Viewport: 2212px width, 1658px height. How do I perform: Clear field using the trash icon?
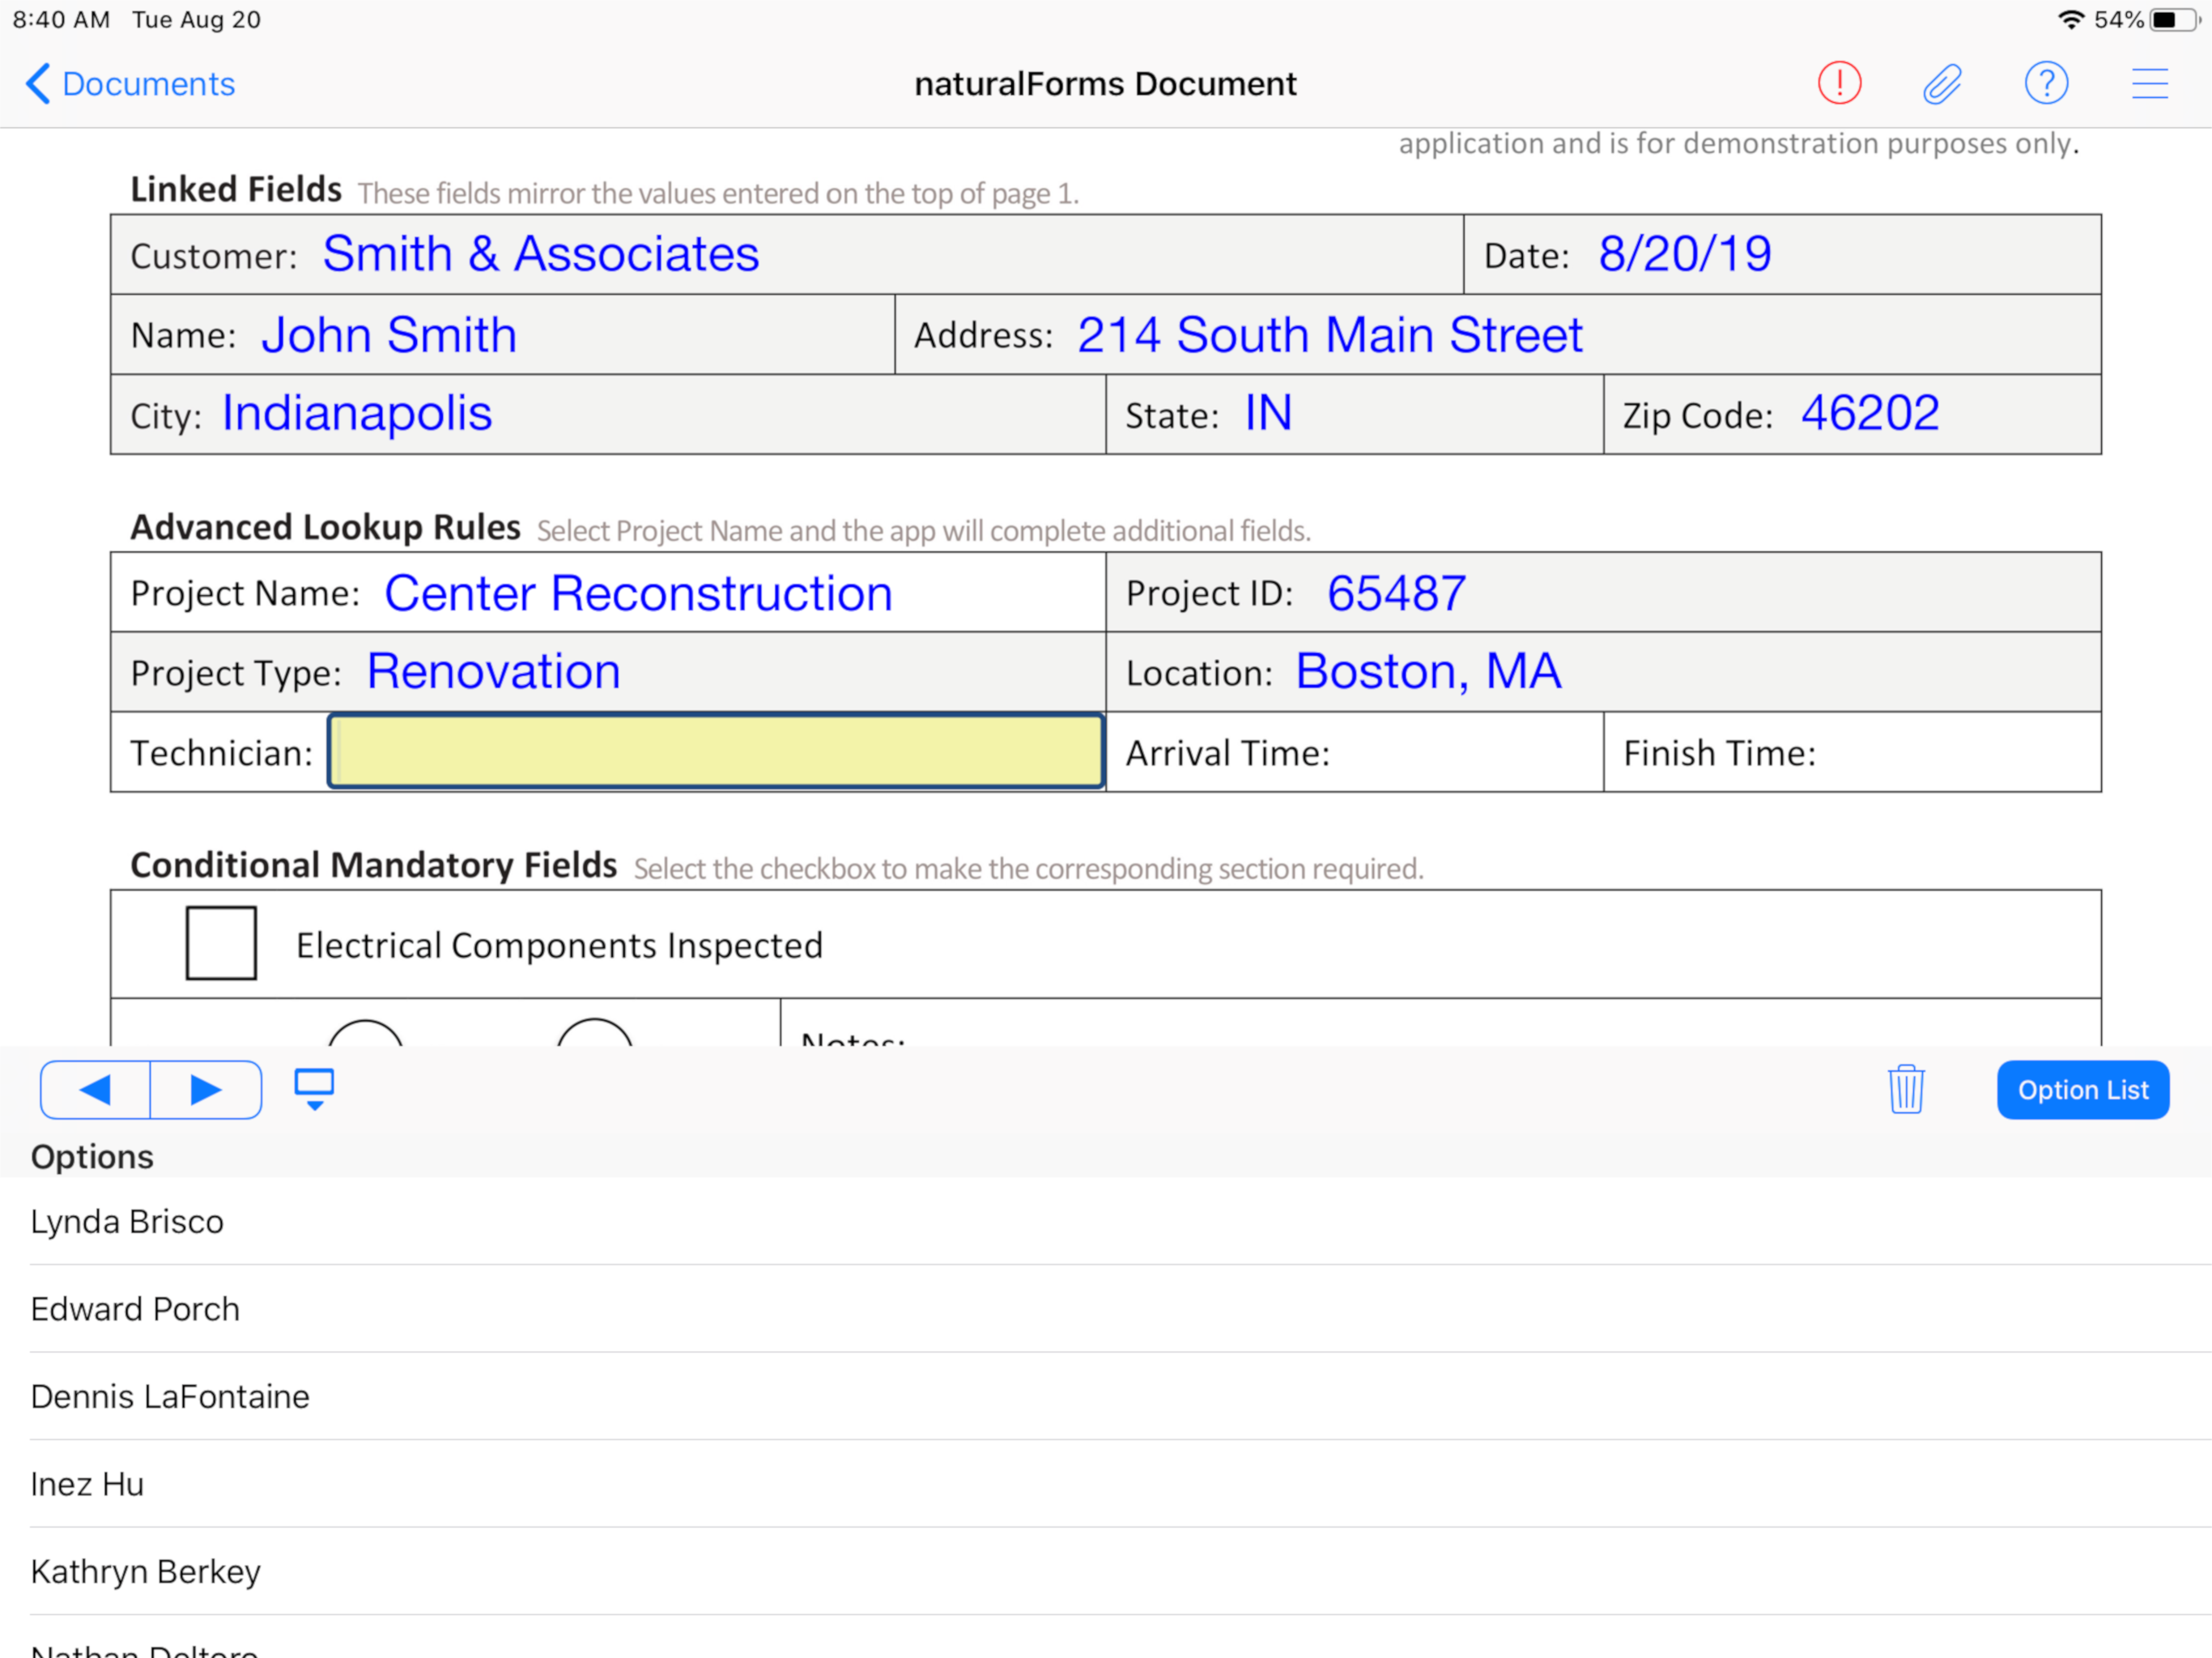(1906, 1089)
